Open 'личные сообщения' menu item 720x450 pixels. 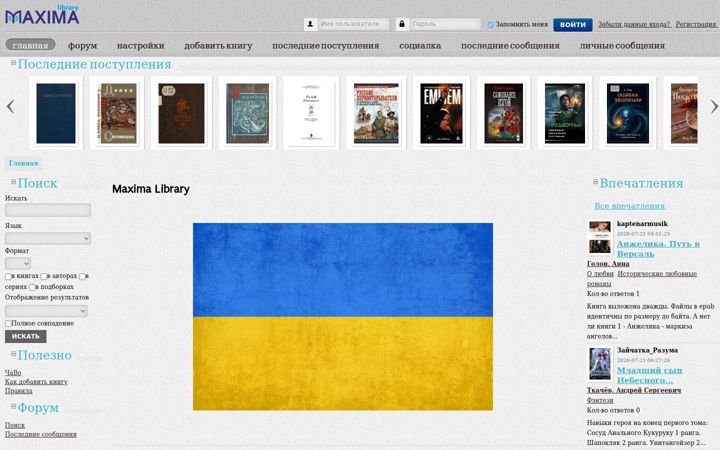click(622, 45)
